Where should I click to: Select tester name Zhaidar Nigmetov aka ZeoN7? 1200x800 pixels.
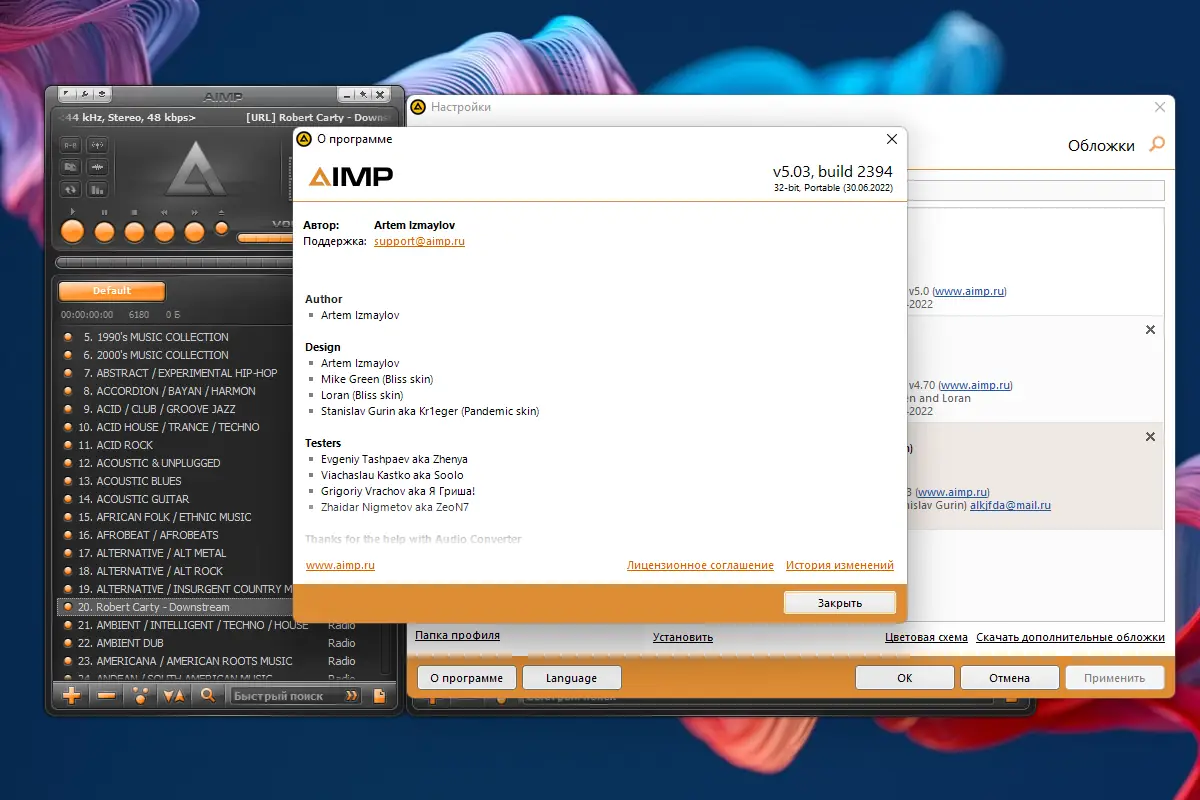[x=395, y=507]
